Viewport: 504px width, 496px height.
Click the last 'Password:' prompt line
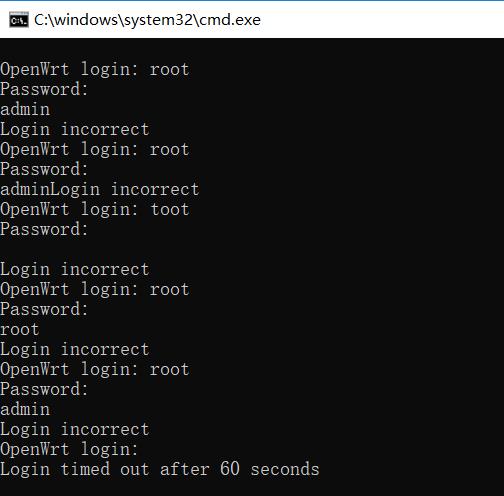coord(44,389)
